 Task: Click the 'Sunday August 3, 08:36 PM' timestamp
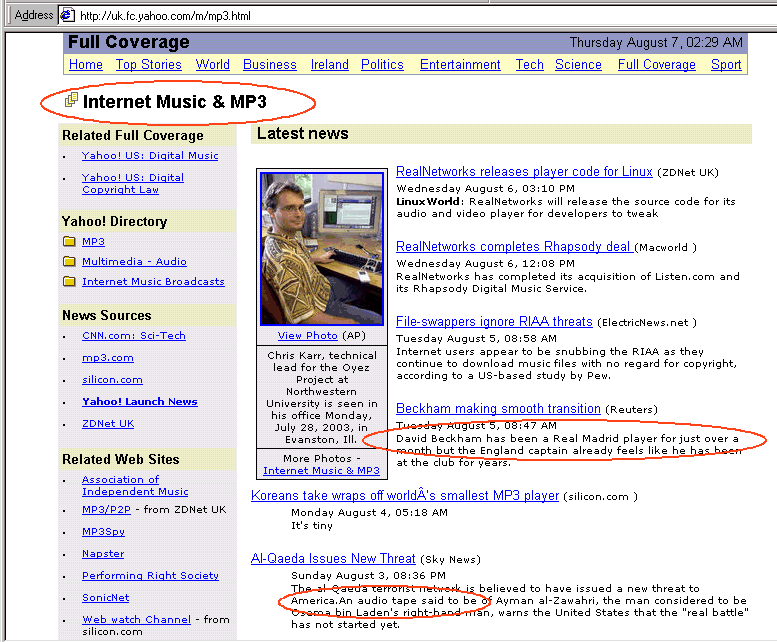pos(368,575)
